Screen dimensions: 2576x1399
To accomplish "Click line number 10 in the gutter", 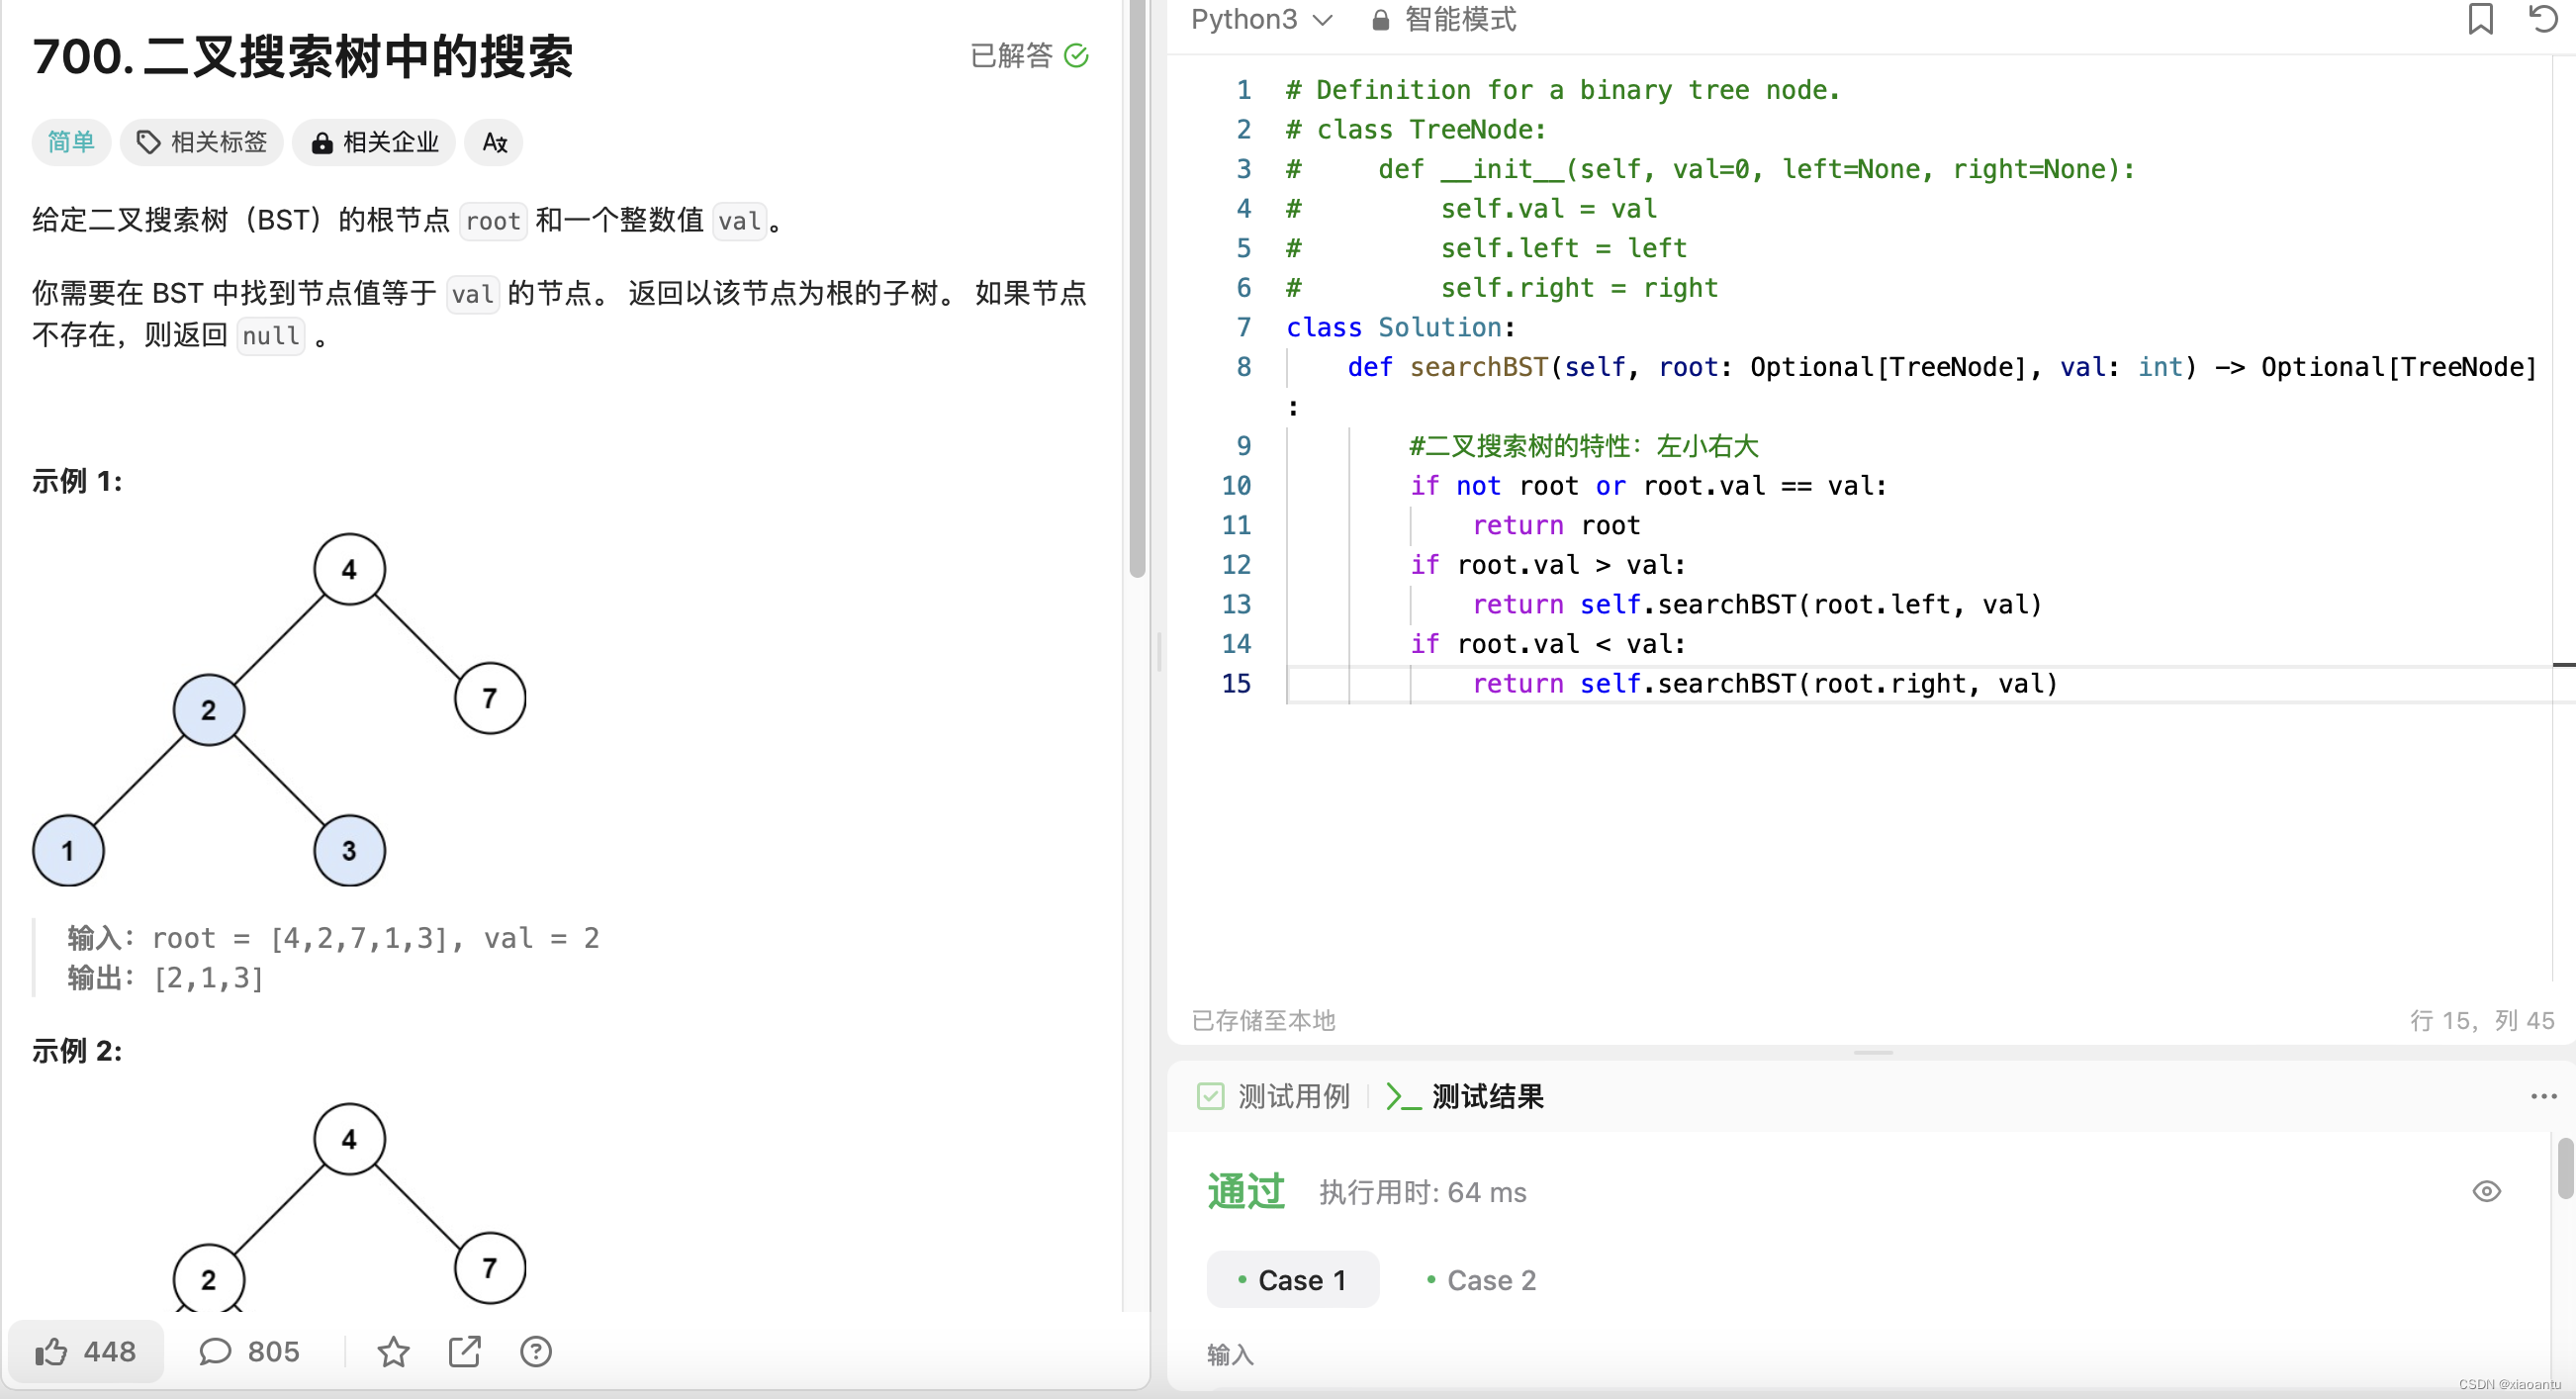I will (x=1236, y=485).
